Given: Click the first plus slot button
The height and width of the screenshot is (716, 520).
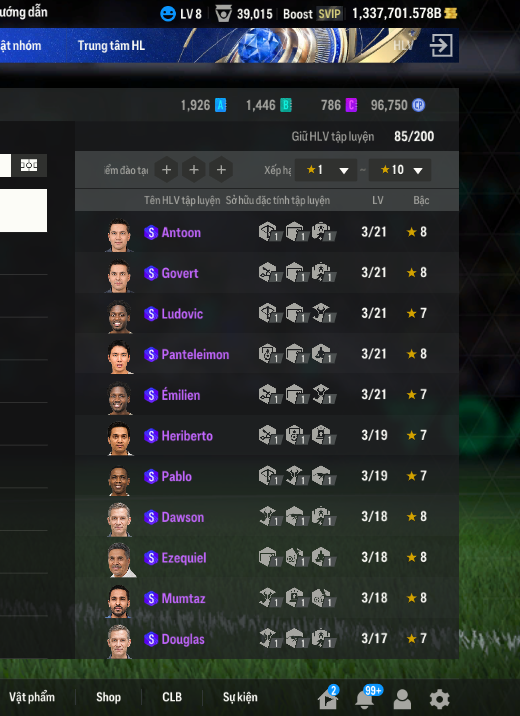Looking at the screenshot, I should (x=167, y=170).
